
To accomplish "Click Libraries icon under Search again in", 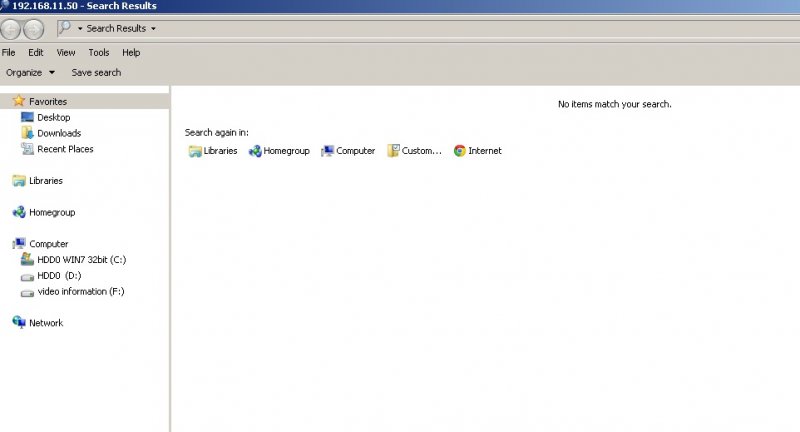I will pyautogui.click(x=195, y=151).
